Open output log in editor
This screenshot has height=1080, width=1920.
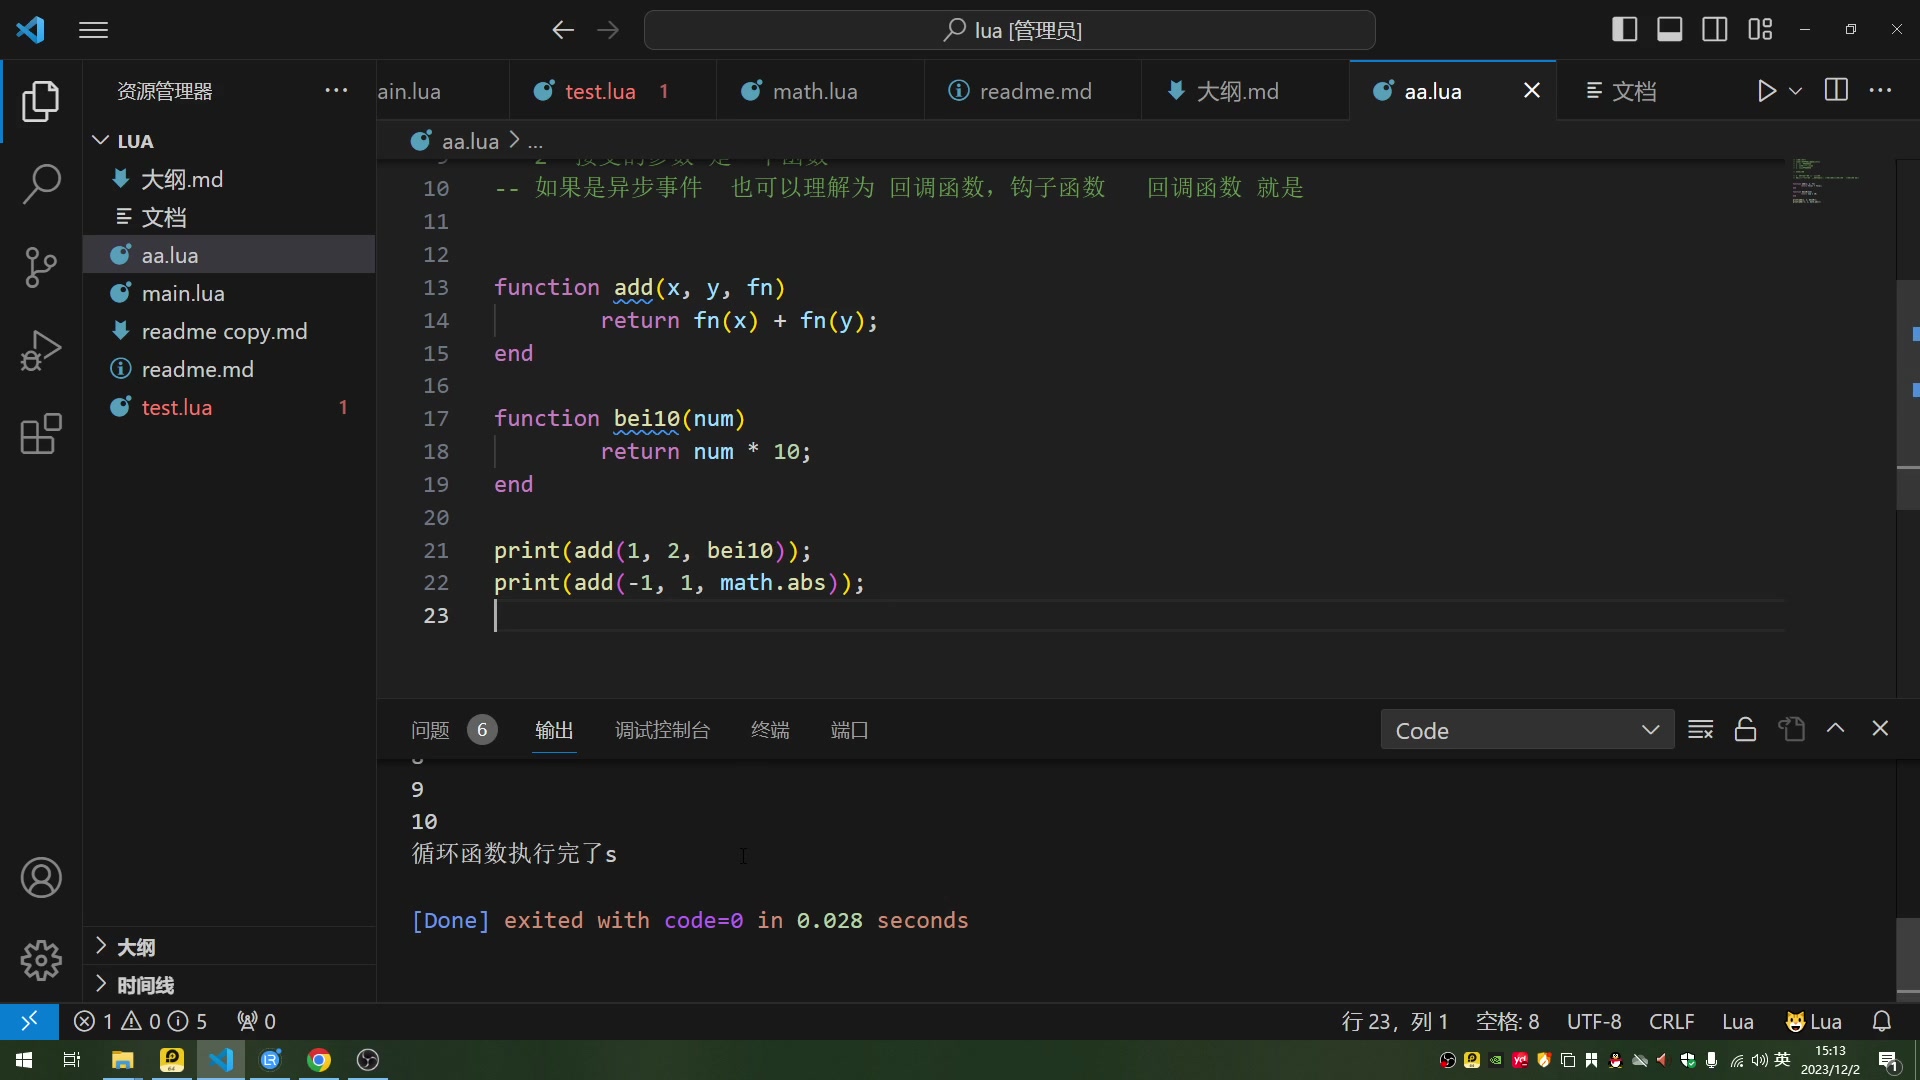click(1791, 729)
